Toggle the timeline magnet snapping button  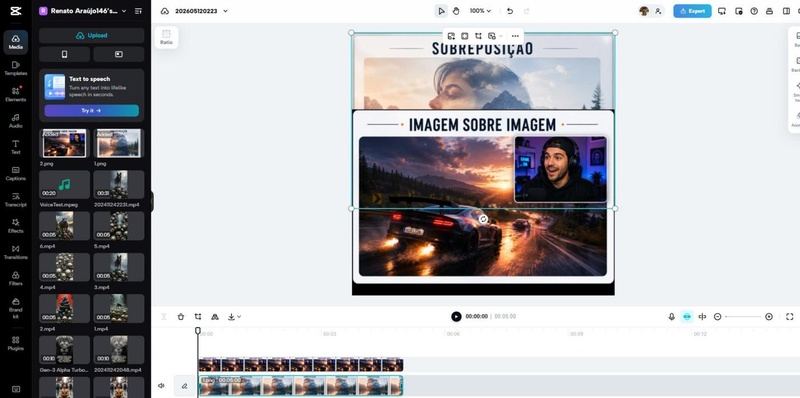(687, 316)
